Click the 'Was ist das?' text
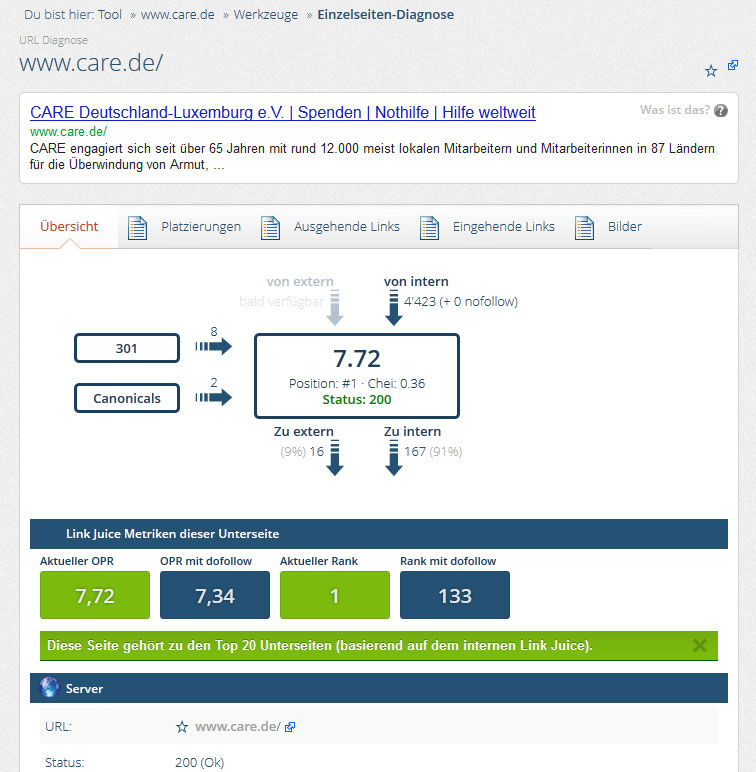Viewport: 756px width, 772px height. [675, 110]
